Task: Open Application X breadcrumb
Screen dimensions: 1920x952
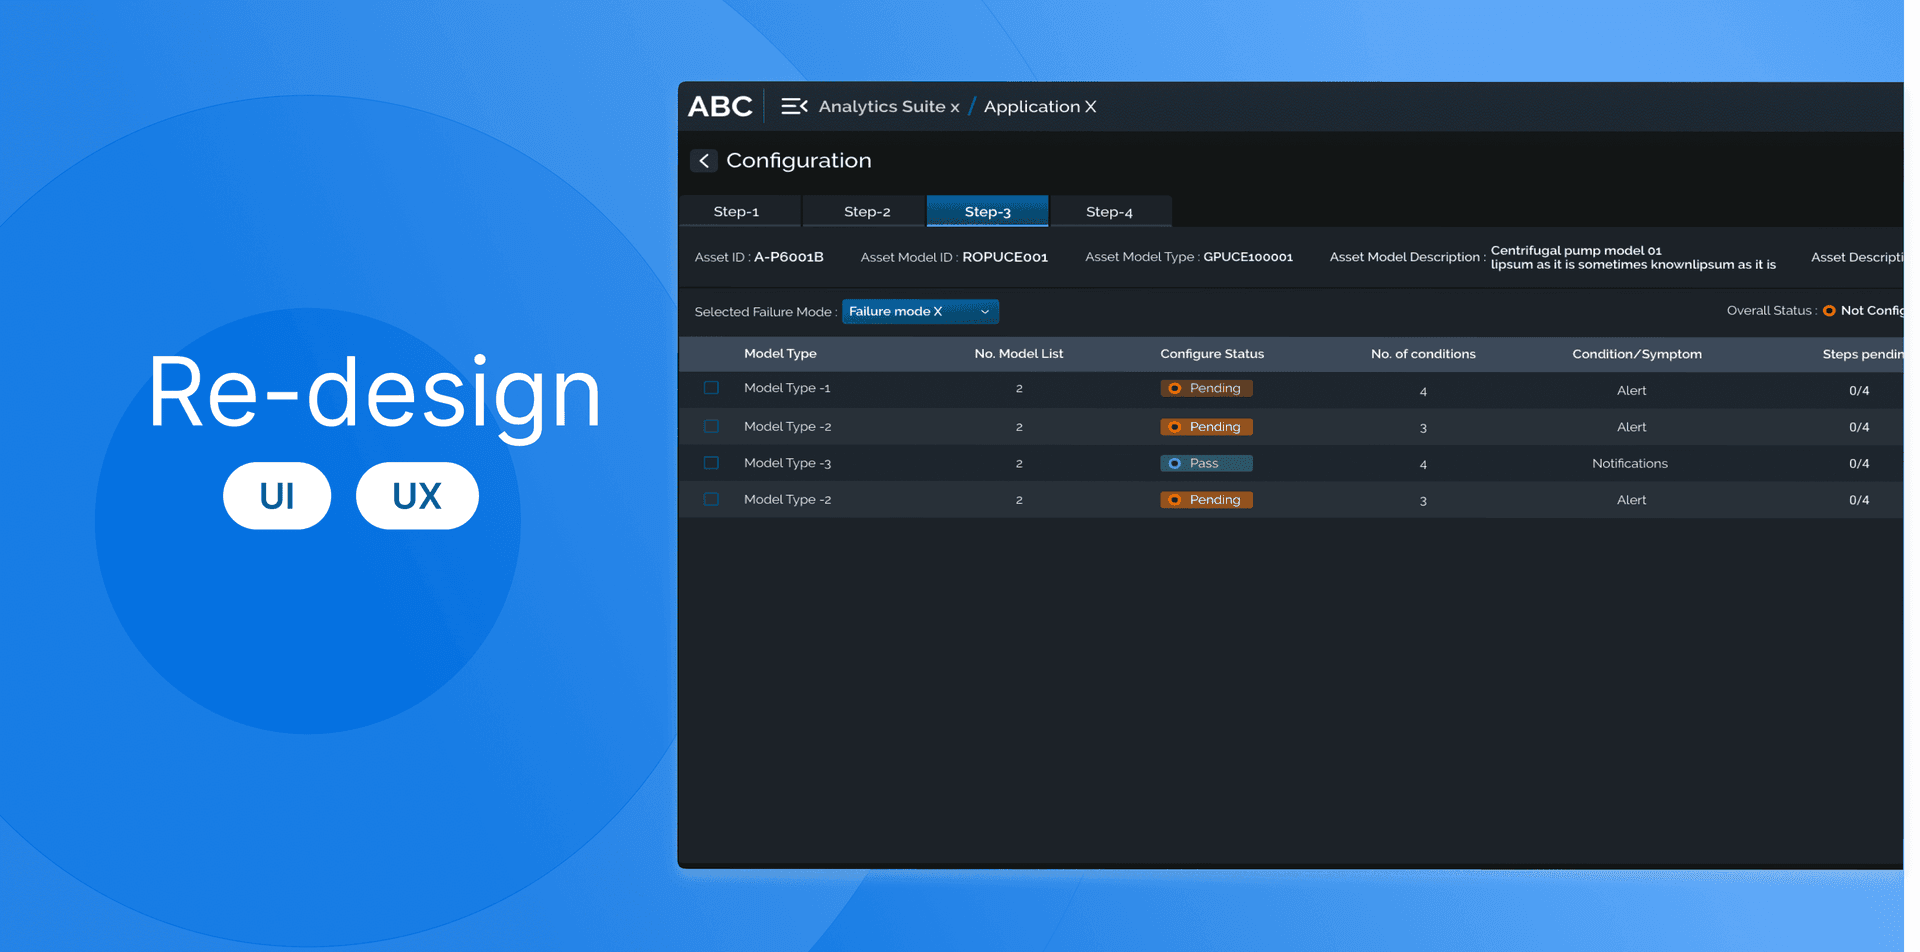Action: (x=1040, y=106)
